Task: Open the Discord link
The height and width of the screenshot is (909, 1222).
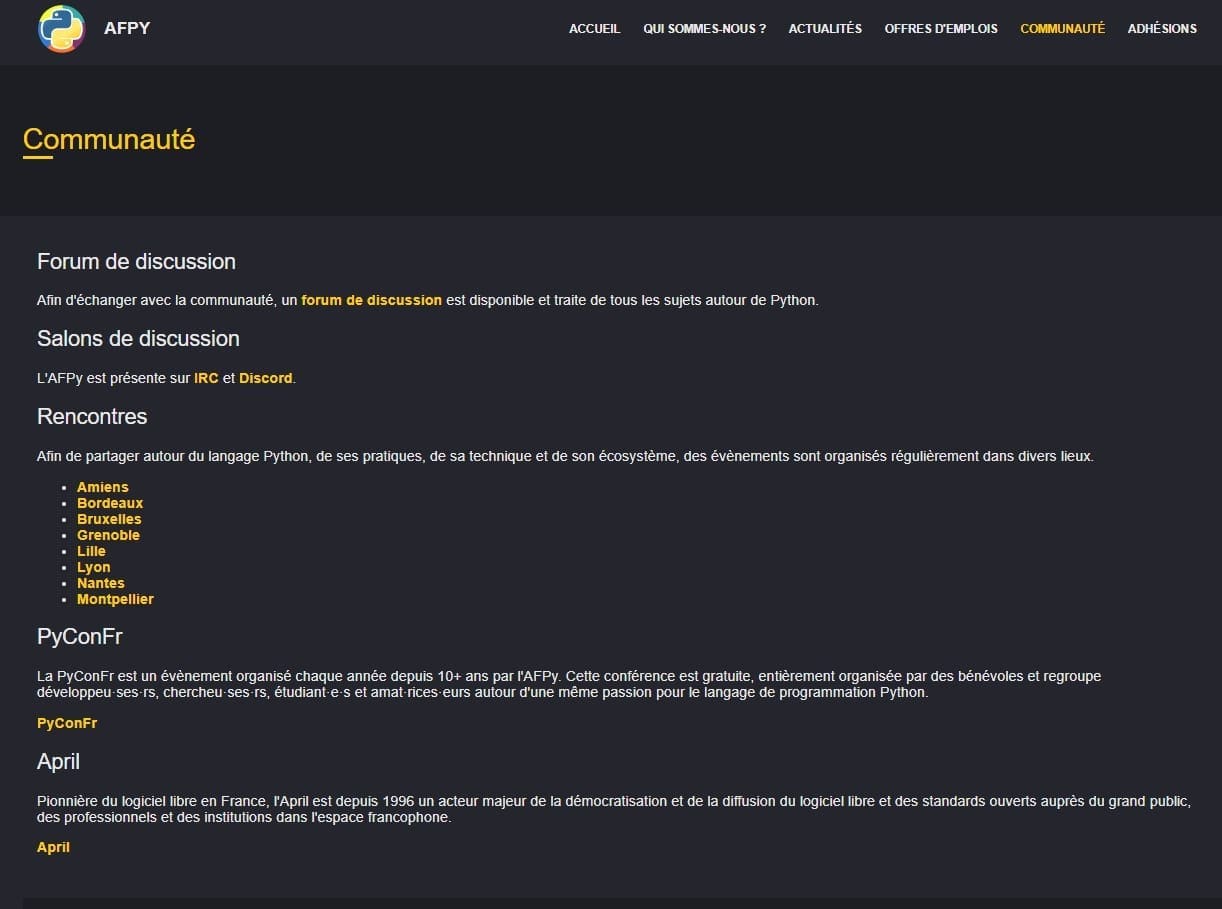Action: (x=266, y=378)
